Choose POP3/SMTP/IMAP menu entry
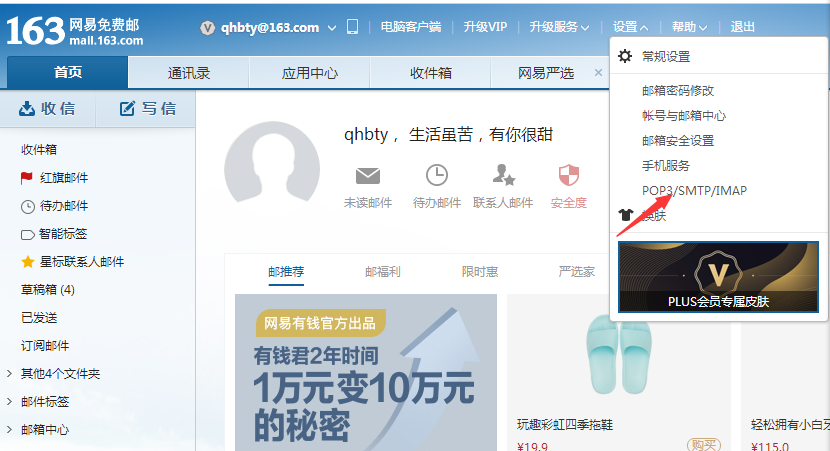This screenshot has height=451, width=830. click(x=694, y=191)
